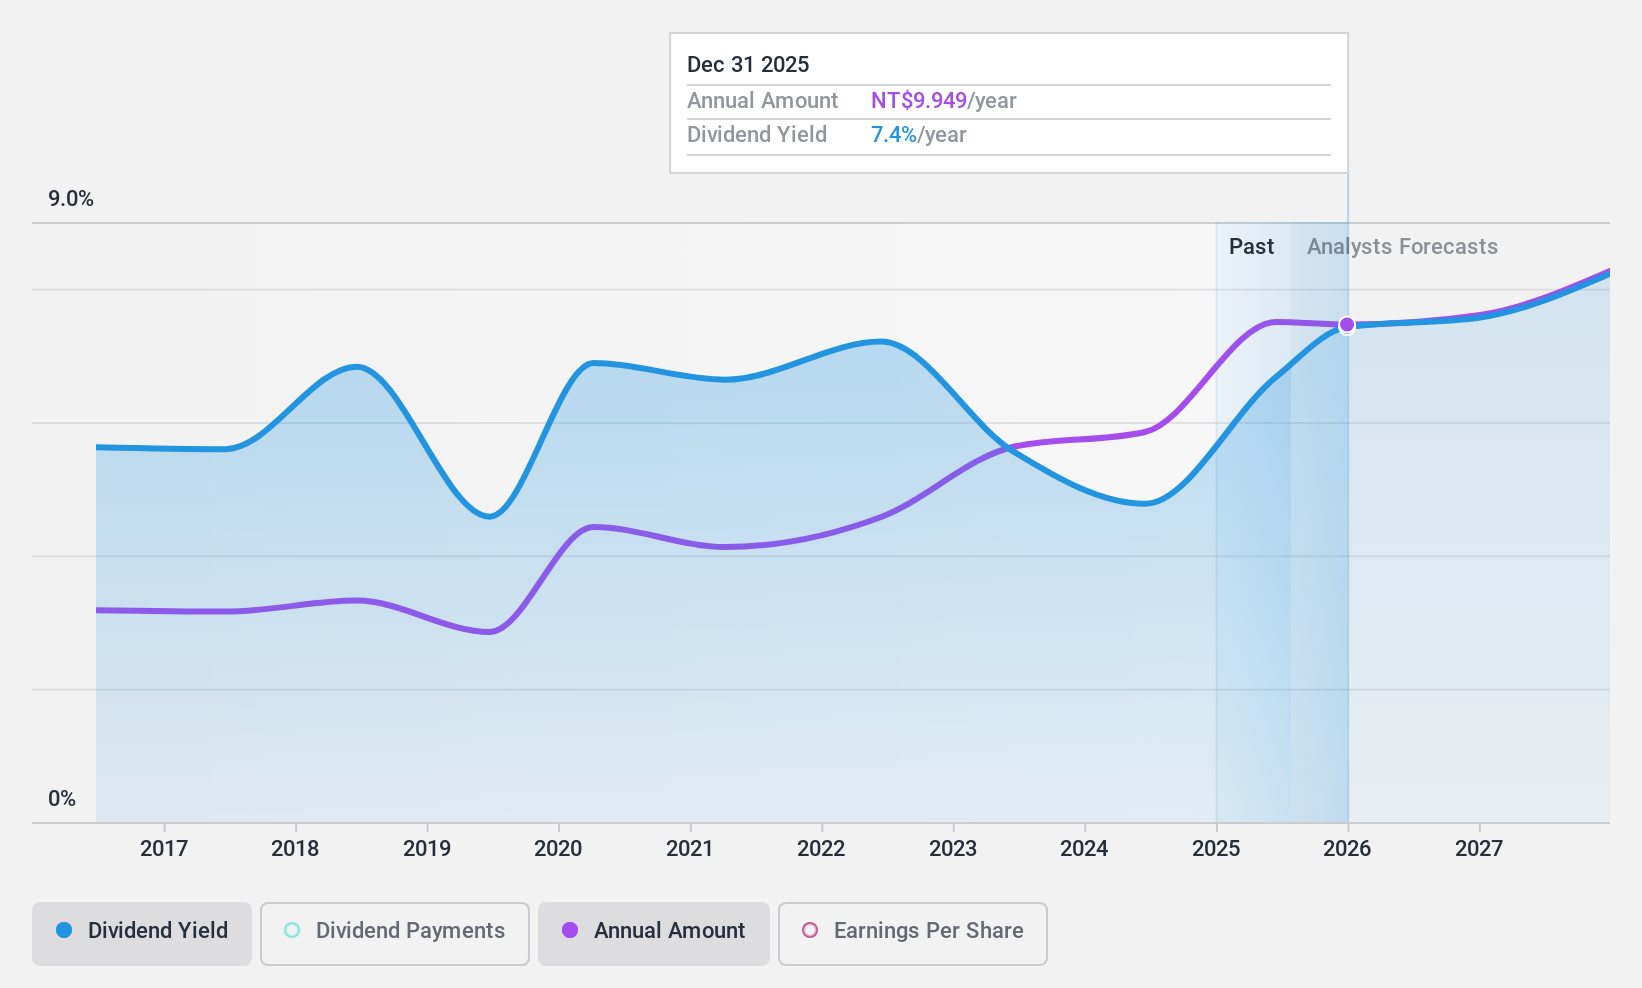Select the purple Dec 31 2025 data point
Viewport: 1642px width, 988px height.
coord(1347,325)
